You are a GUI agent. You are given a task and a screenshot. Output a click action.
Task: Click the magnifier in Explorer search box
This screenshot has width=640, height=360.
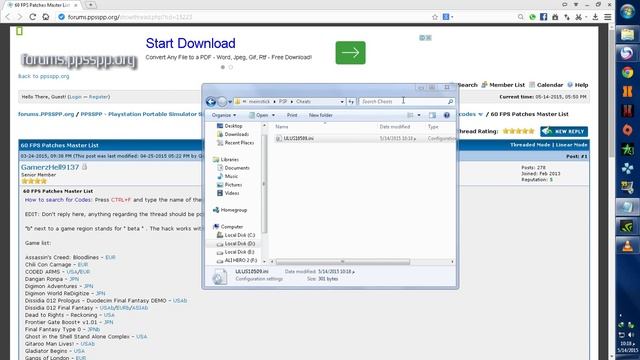click(x=450, y=102)
